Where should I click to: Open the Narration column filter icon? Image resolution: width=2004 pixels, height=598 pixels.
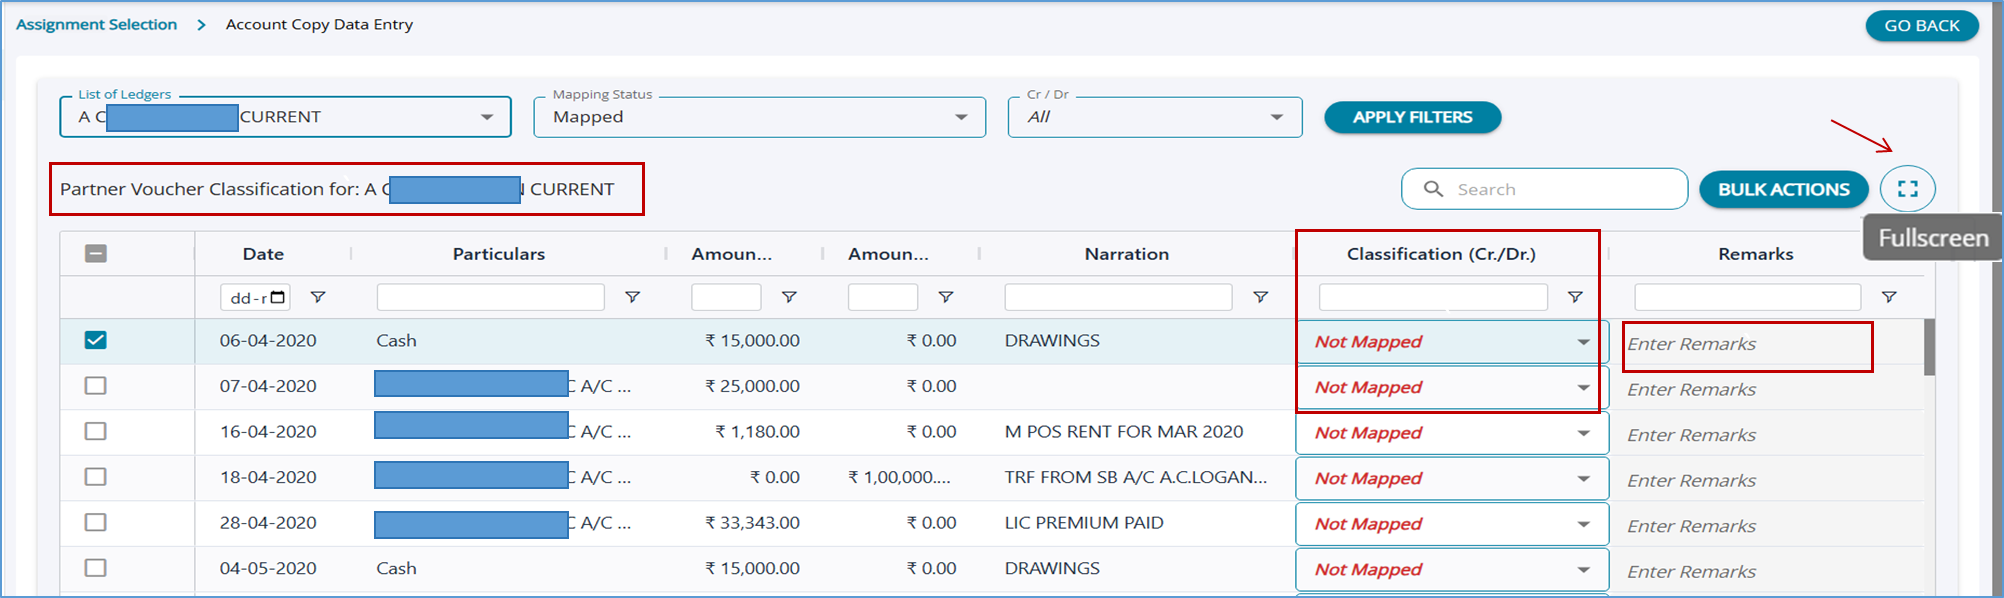[x=1260, y=297]
